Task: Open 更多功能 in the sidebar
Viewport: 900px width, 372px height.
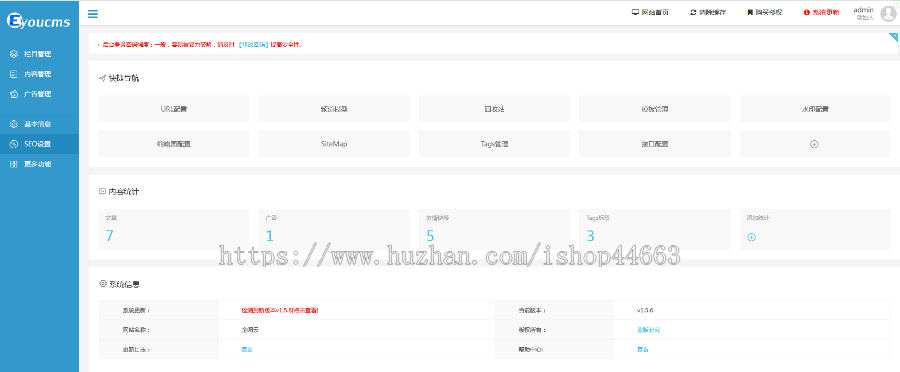Action: coord(40,164)
